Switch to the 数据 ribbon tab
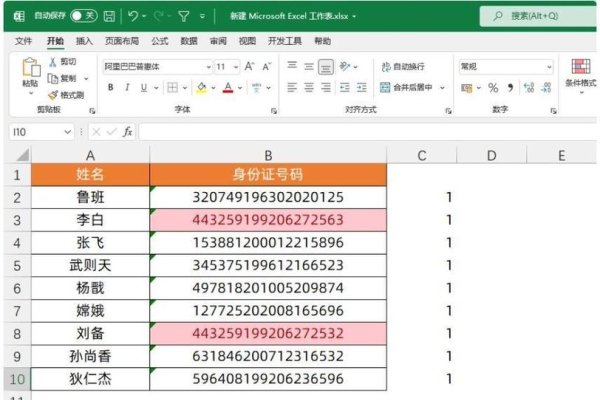Viewport: 600px width, 400px height. (189, 41)
